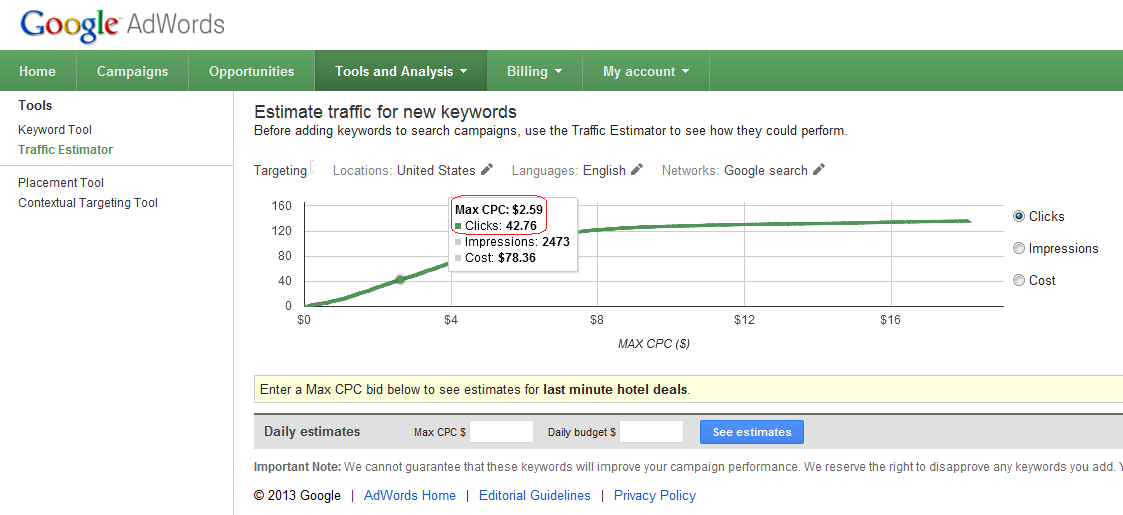
Task: Open the Privacy Policy footer link
Action: (655, 496)
